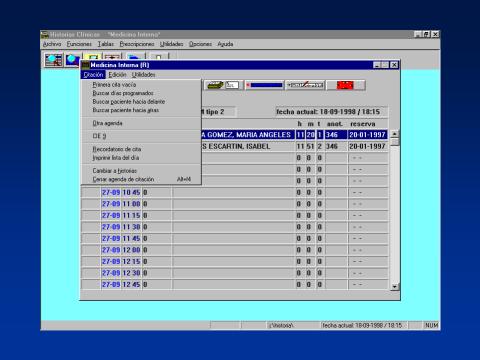The width and height of the screenshot is (480, 360).
Task: Open the Prescripciones menu in main menu bar
Action: click(x=137, y=44)
